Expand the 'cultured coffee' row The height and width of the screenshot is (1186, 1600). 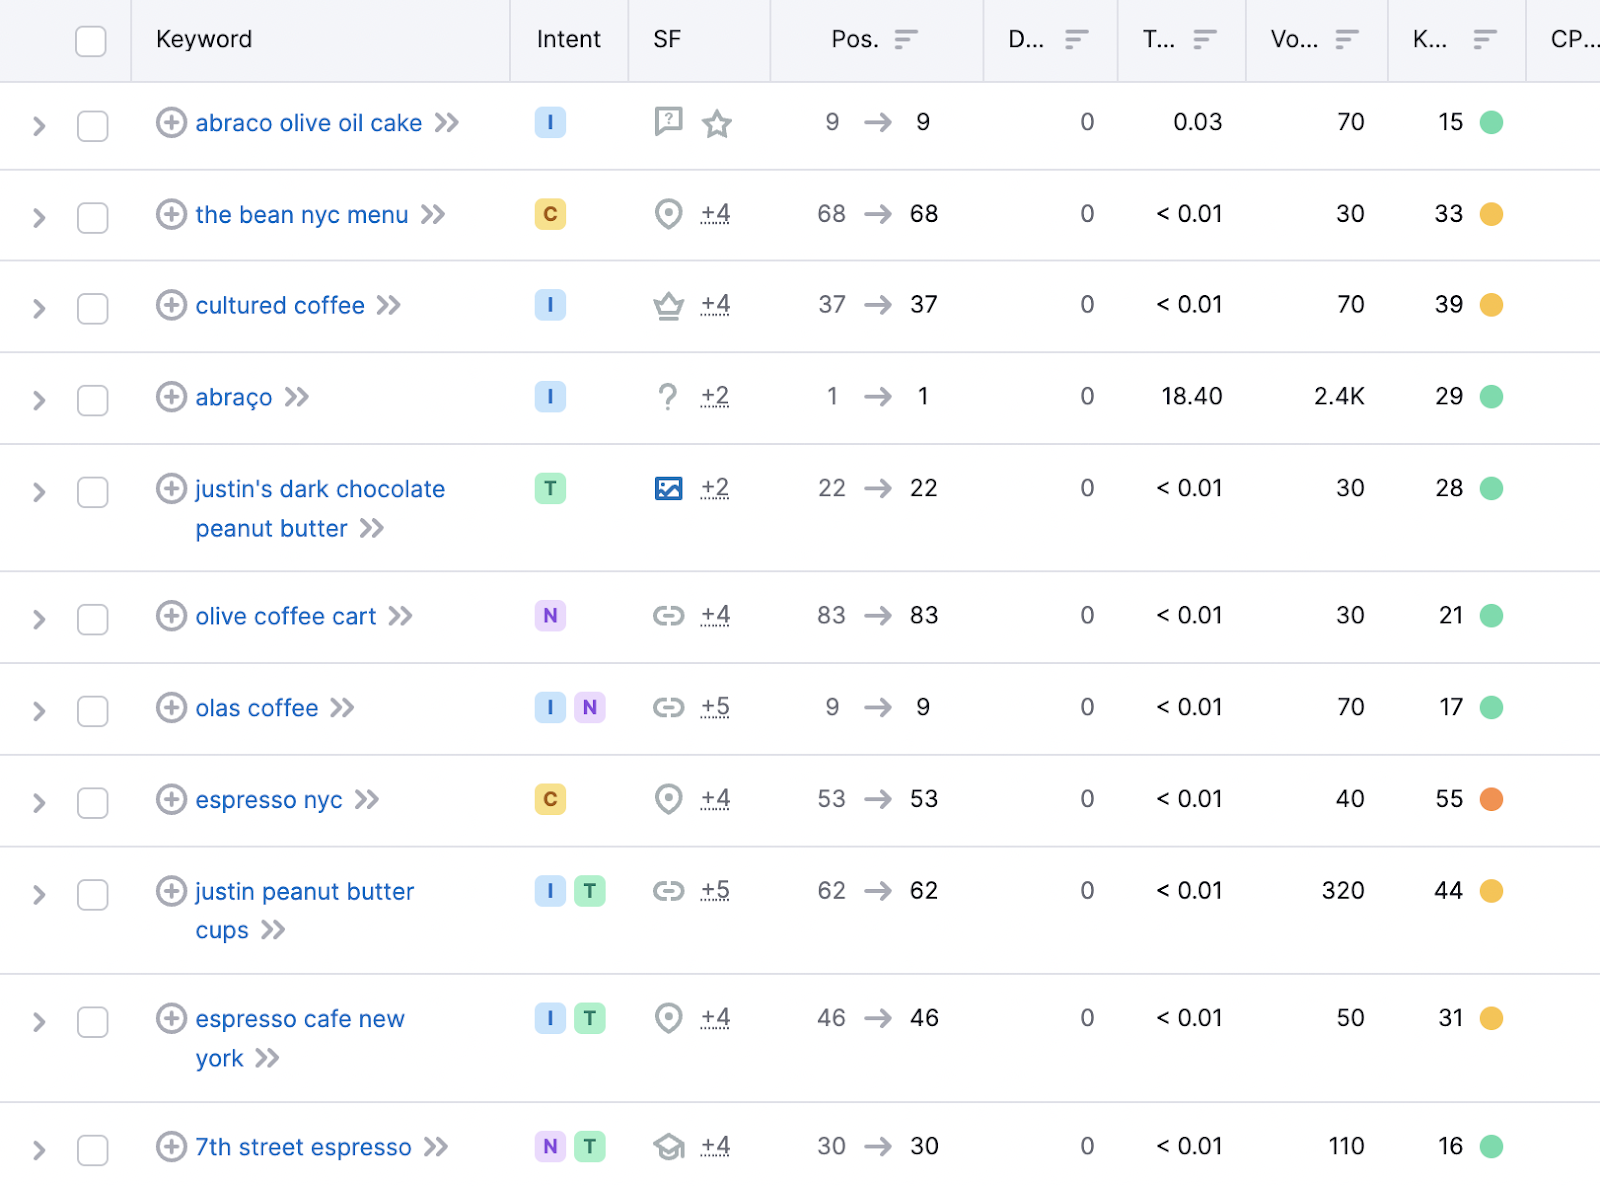39,308
